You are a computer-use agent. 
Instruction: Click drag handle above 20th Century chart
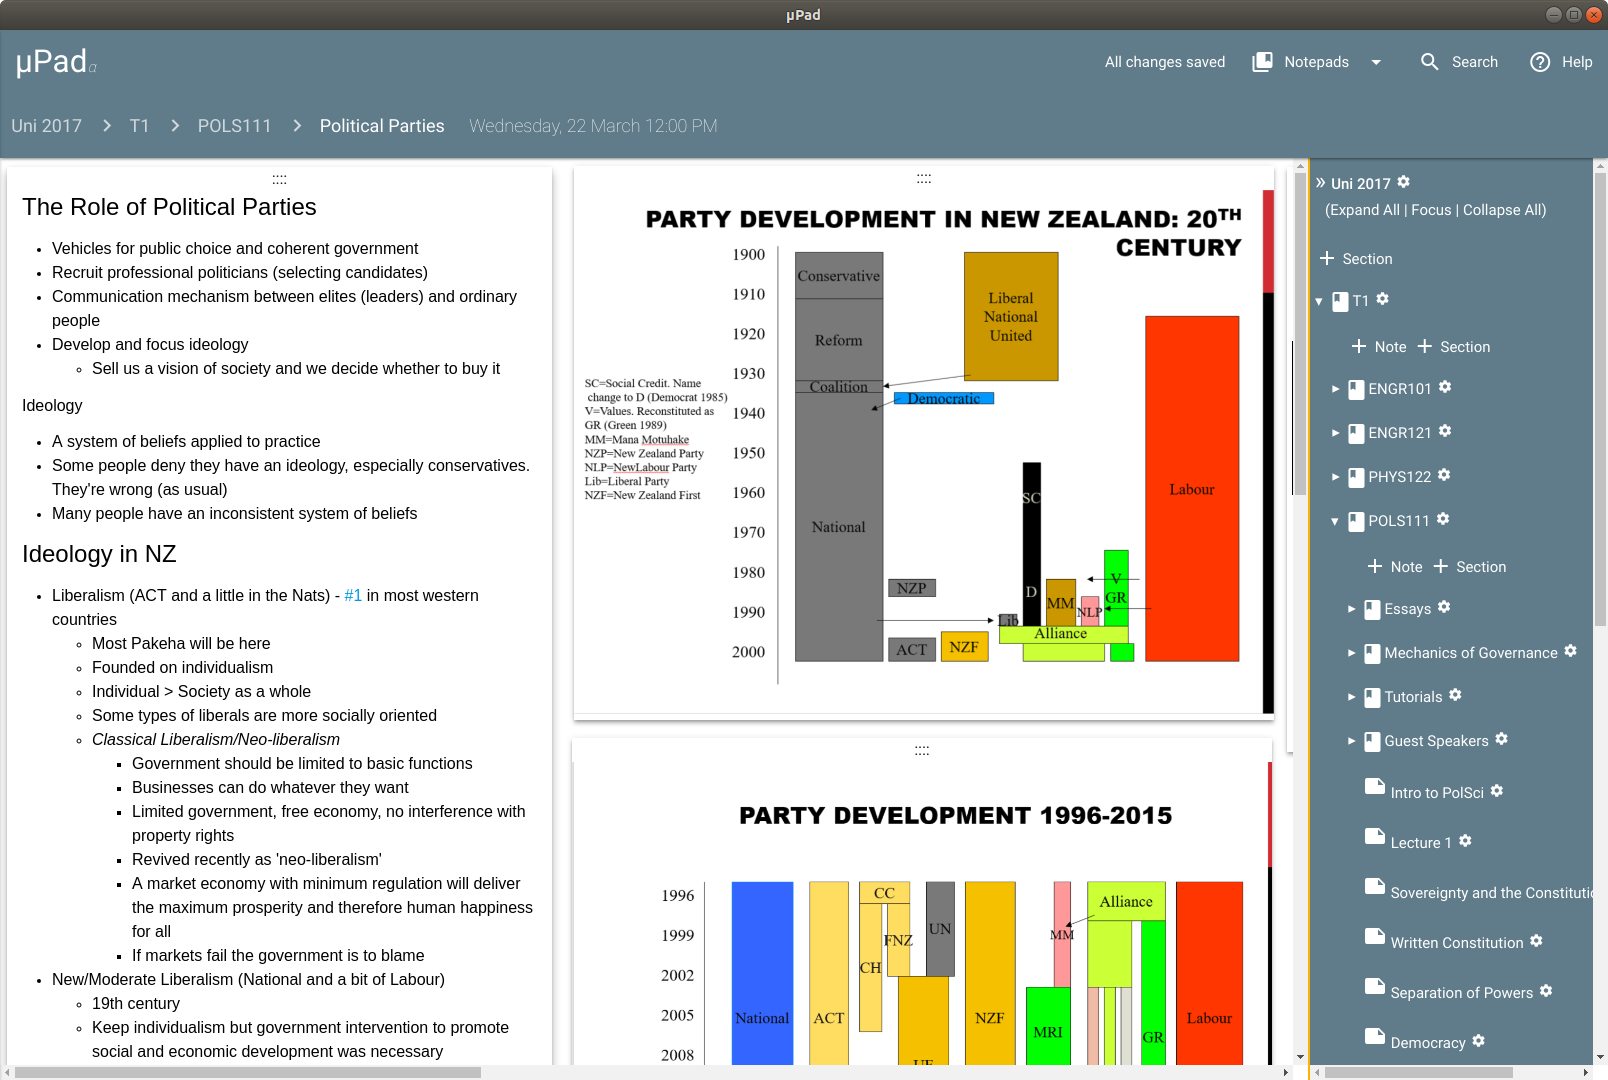pyautogui.click(x=924, y=179)
